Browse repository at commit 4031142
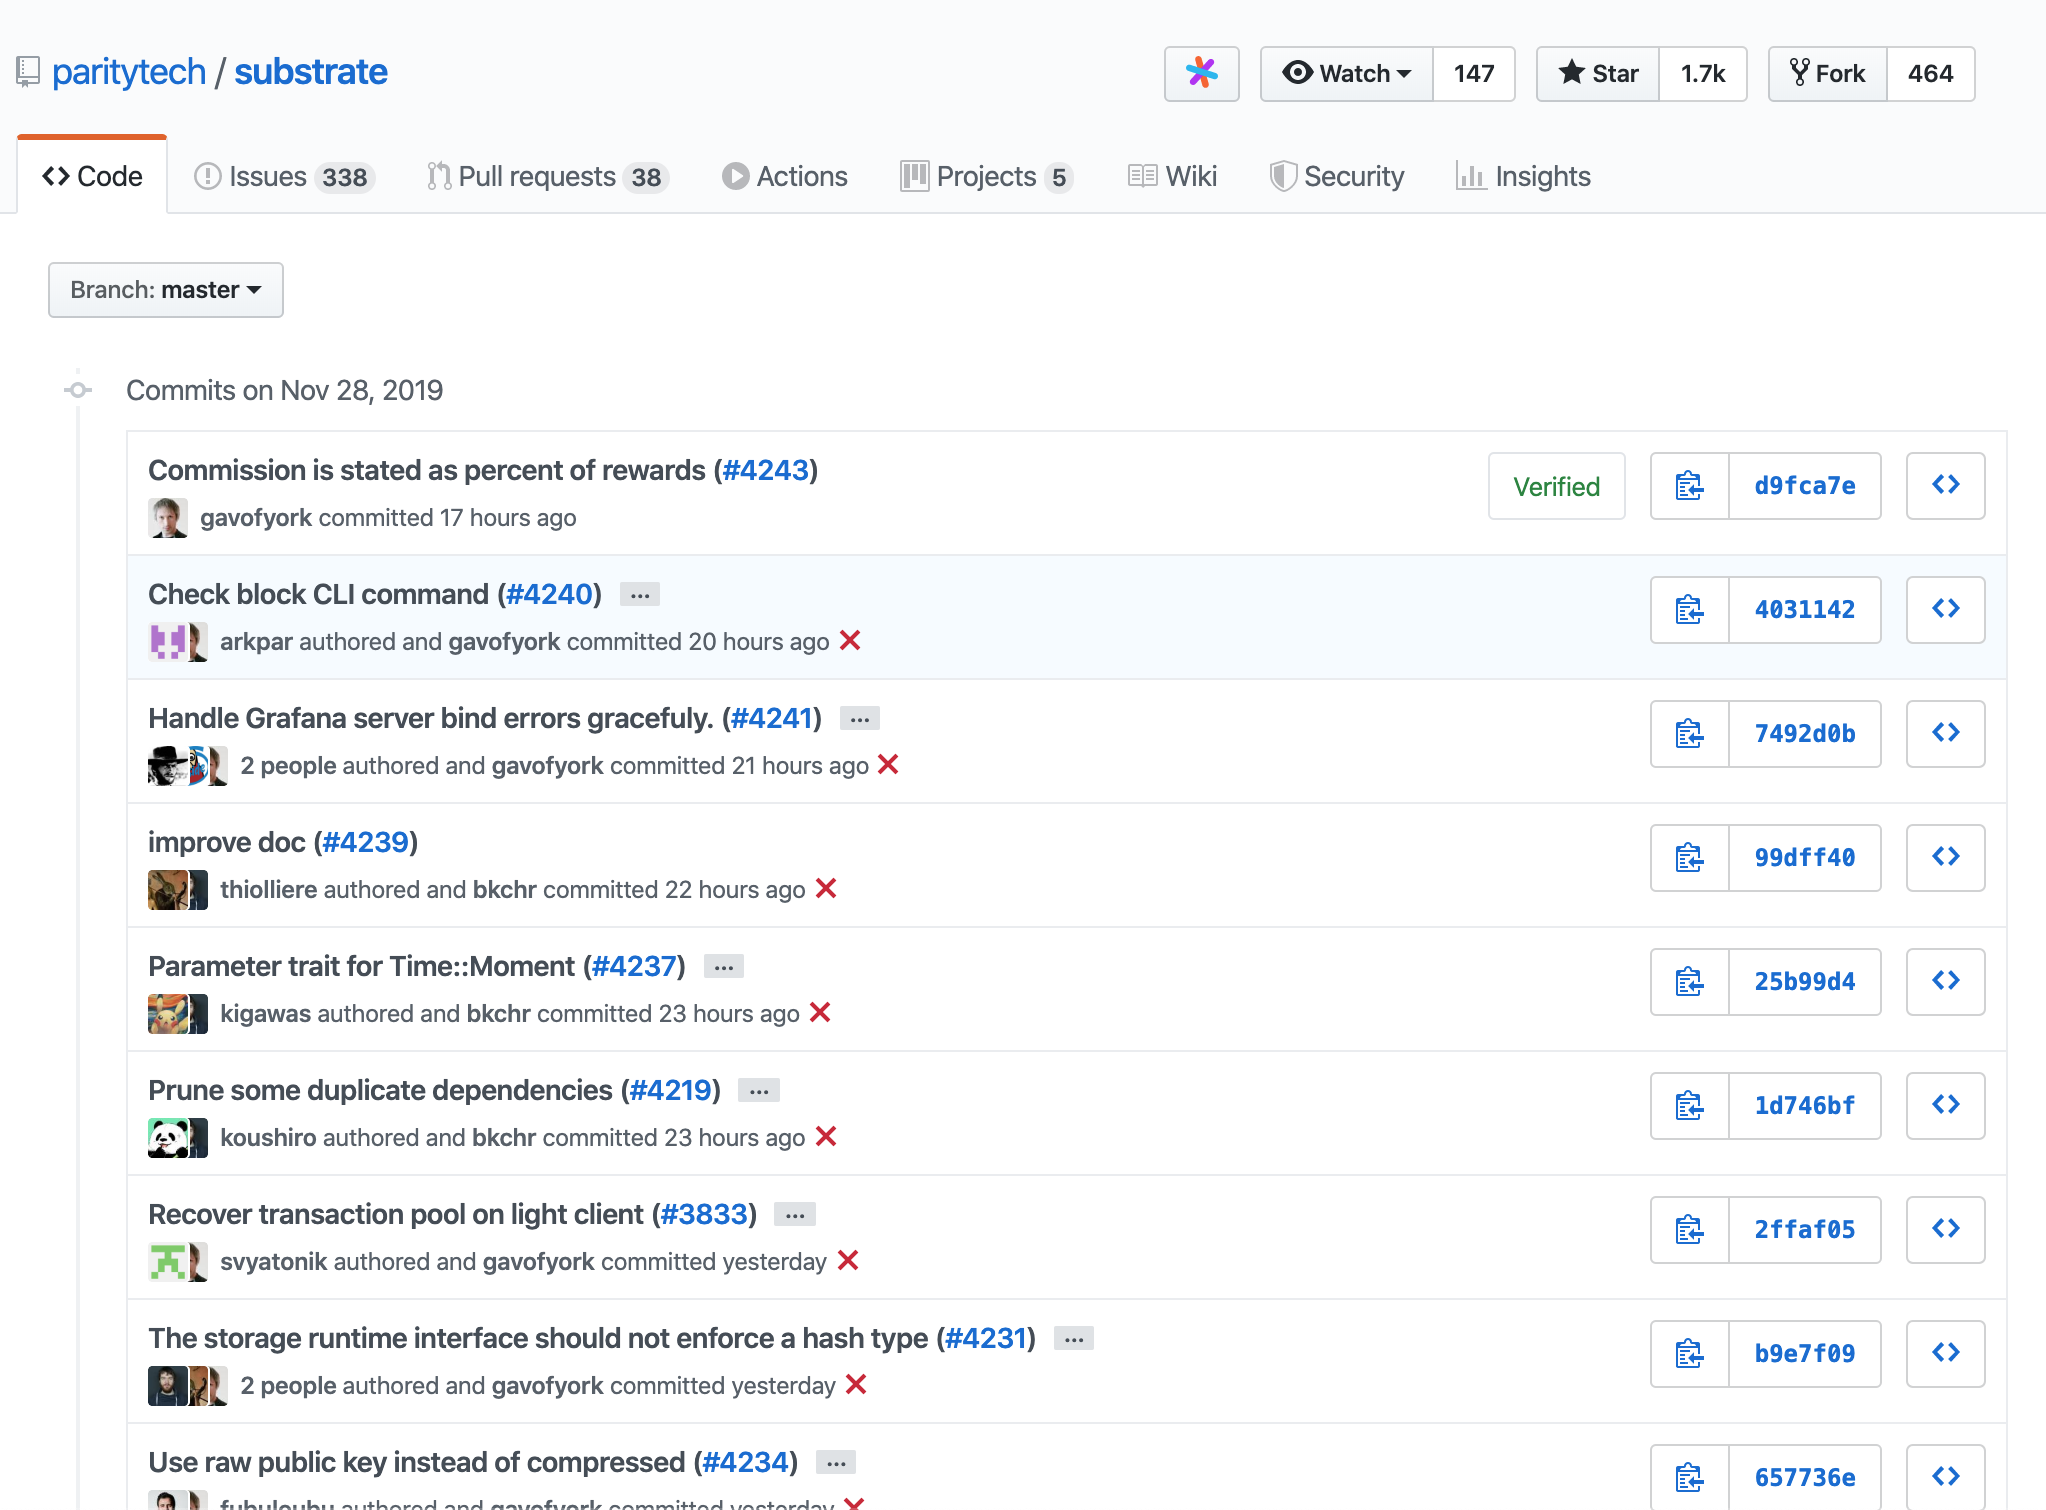Viewport: 2046px width, 1510px height. [x=1945, y=610]
